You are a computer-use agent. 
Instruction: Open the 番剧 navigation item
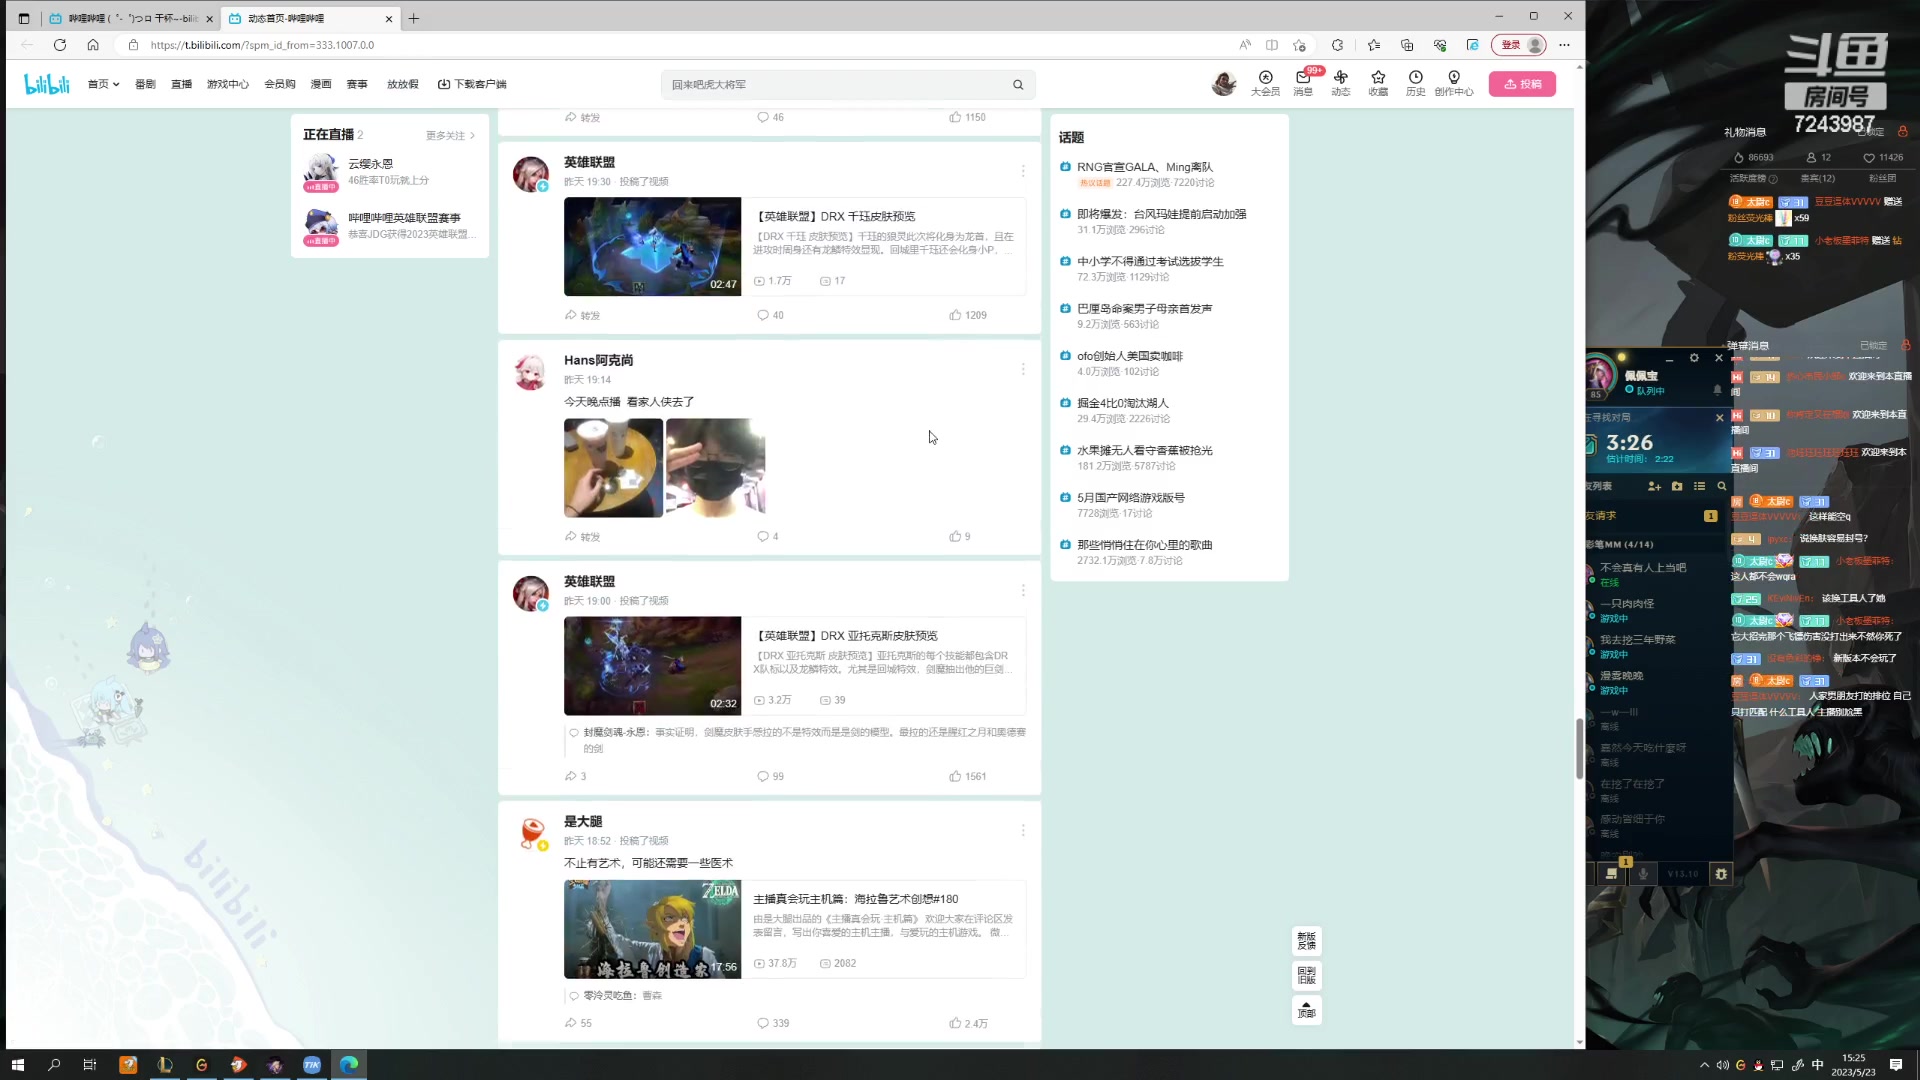point(145,84)
